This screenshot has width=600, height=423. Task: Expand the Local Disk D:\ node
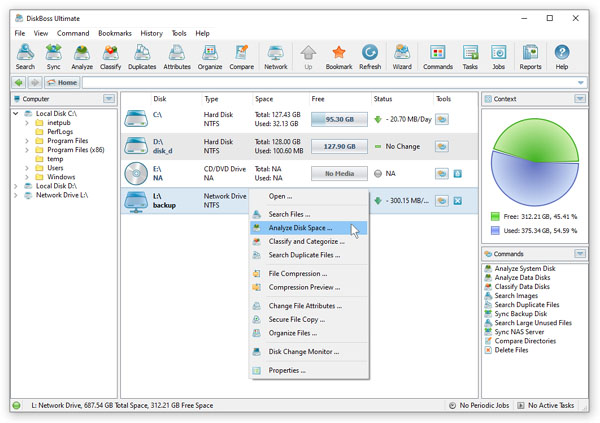[x=16, y=186]
